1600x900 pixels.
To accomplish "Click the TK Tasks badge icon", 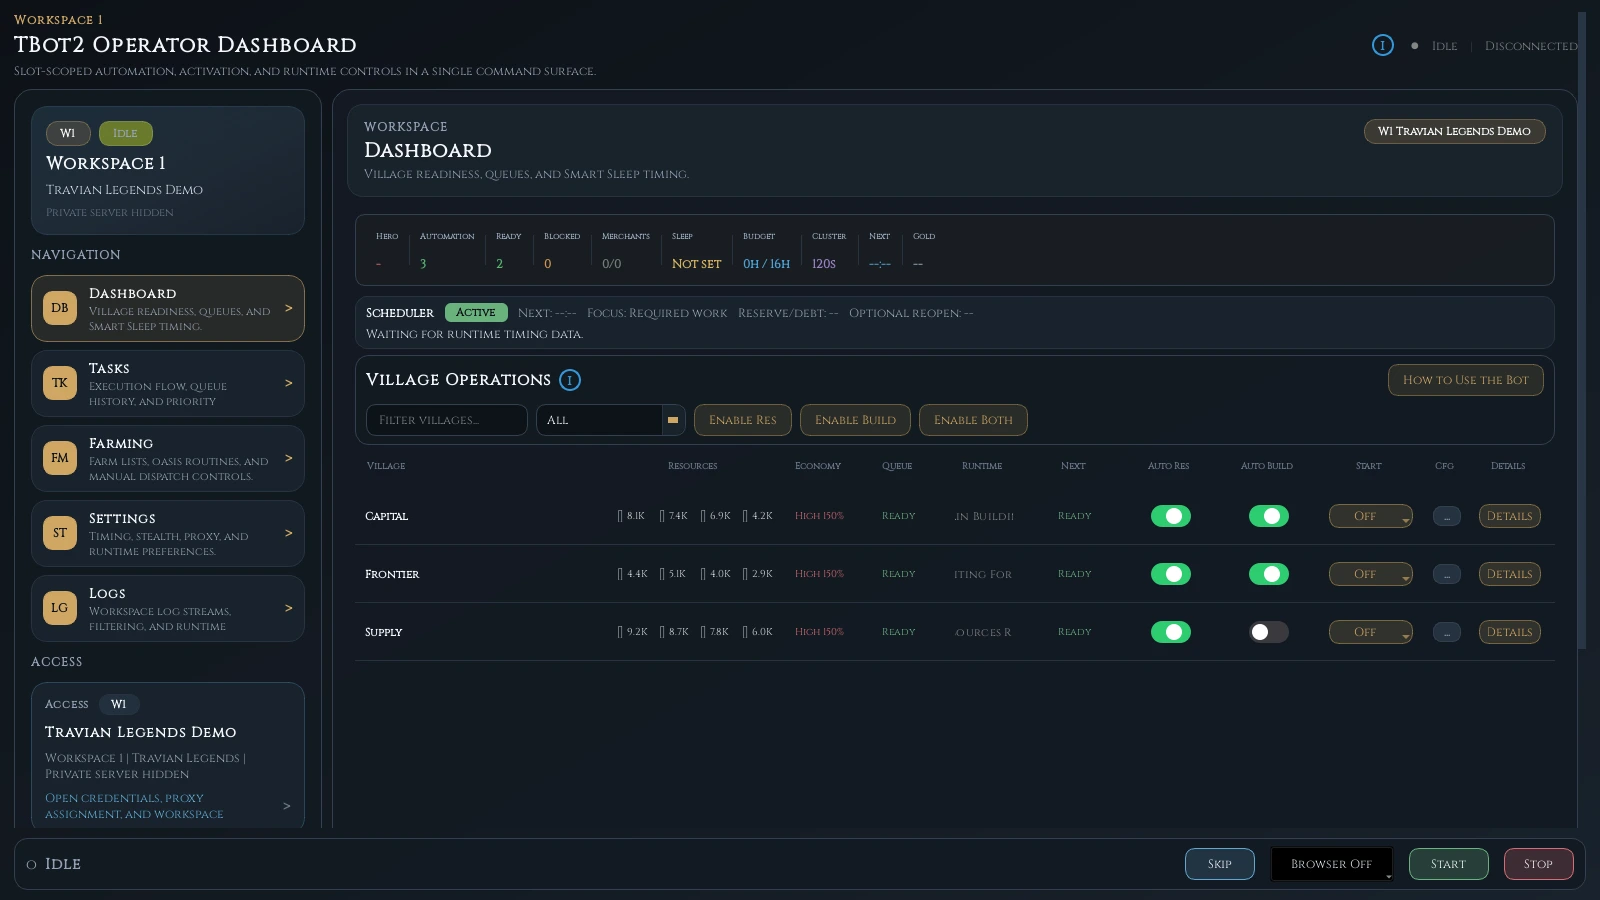I will (x=60, y=383).
